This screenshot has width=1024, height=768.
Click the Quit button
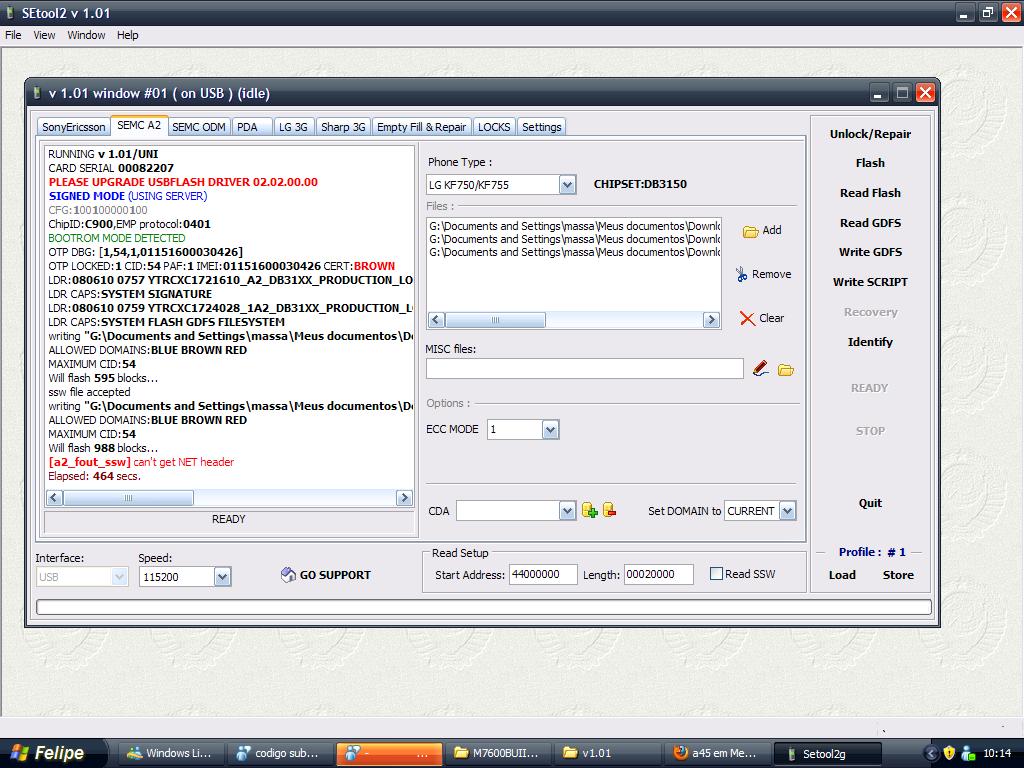pos(870,503)
